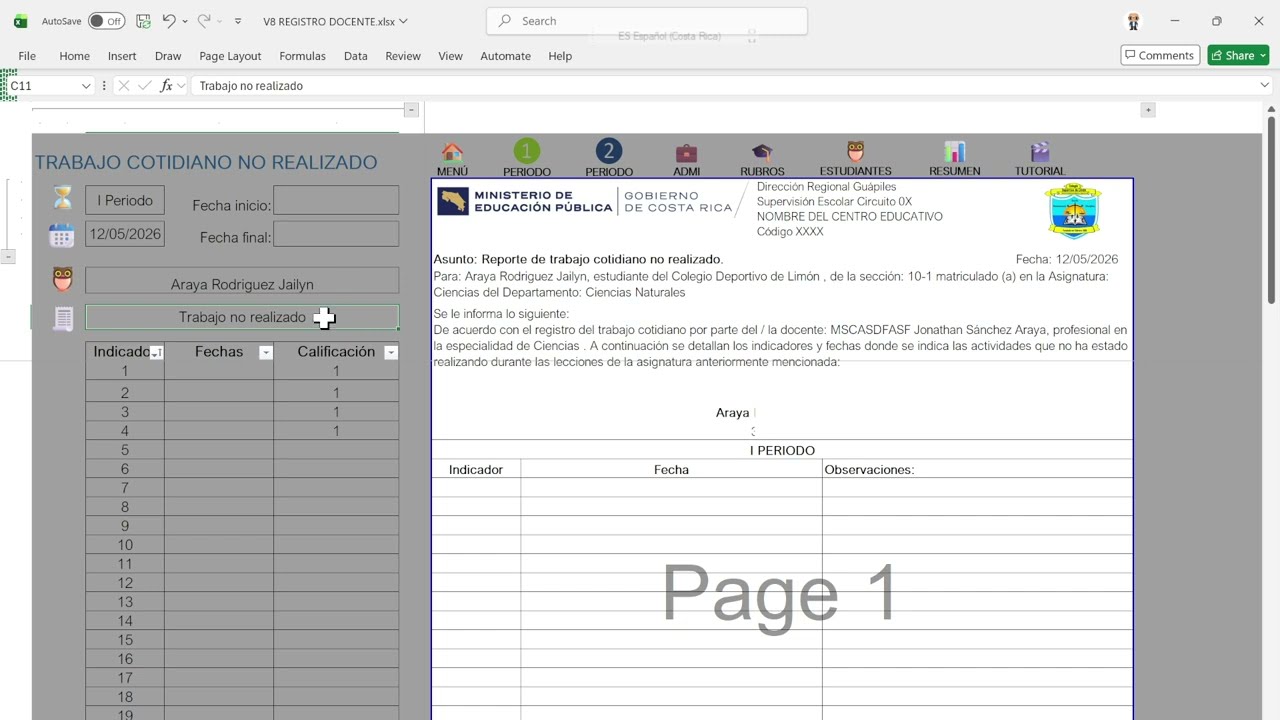The width and height of the screenshot is (1280, 720).
Task: Undo the last action
Action: coord(169,21)
